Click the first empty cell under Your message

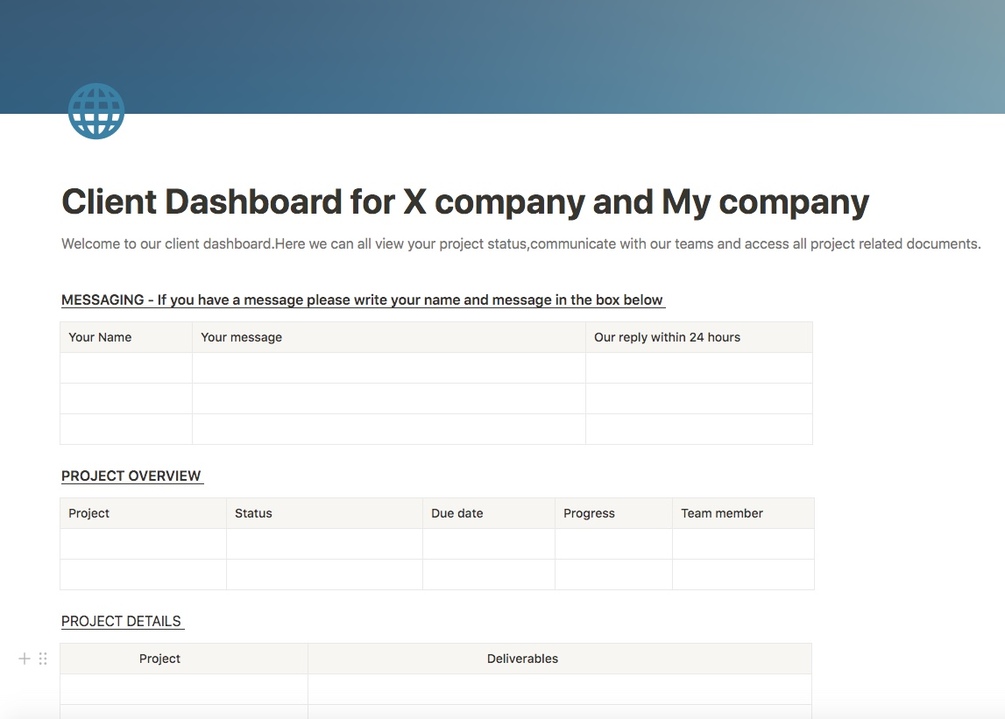coord(388,368)
